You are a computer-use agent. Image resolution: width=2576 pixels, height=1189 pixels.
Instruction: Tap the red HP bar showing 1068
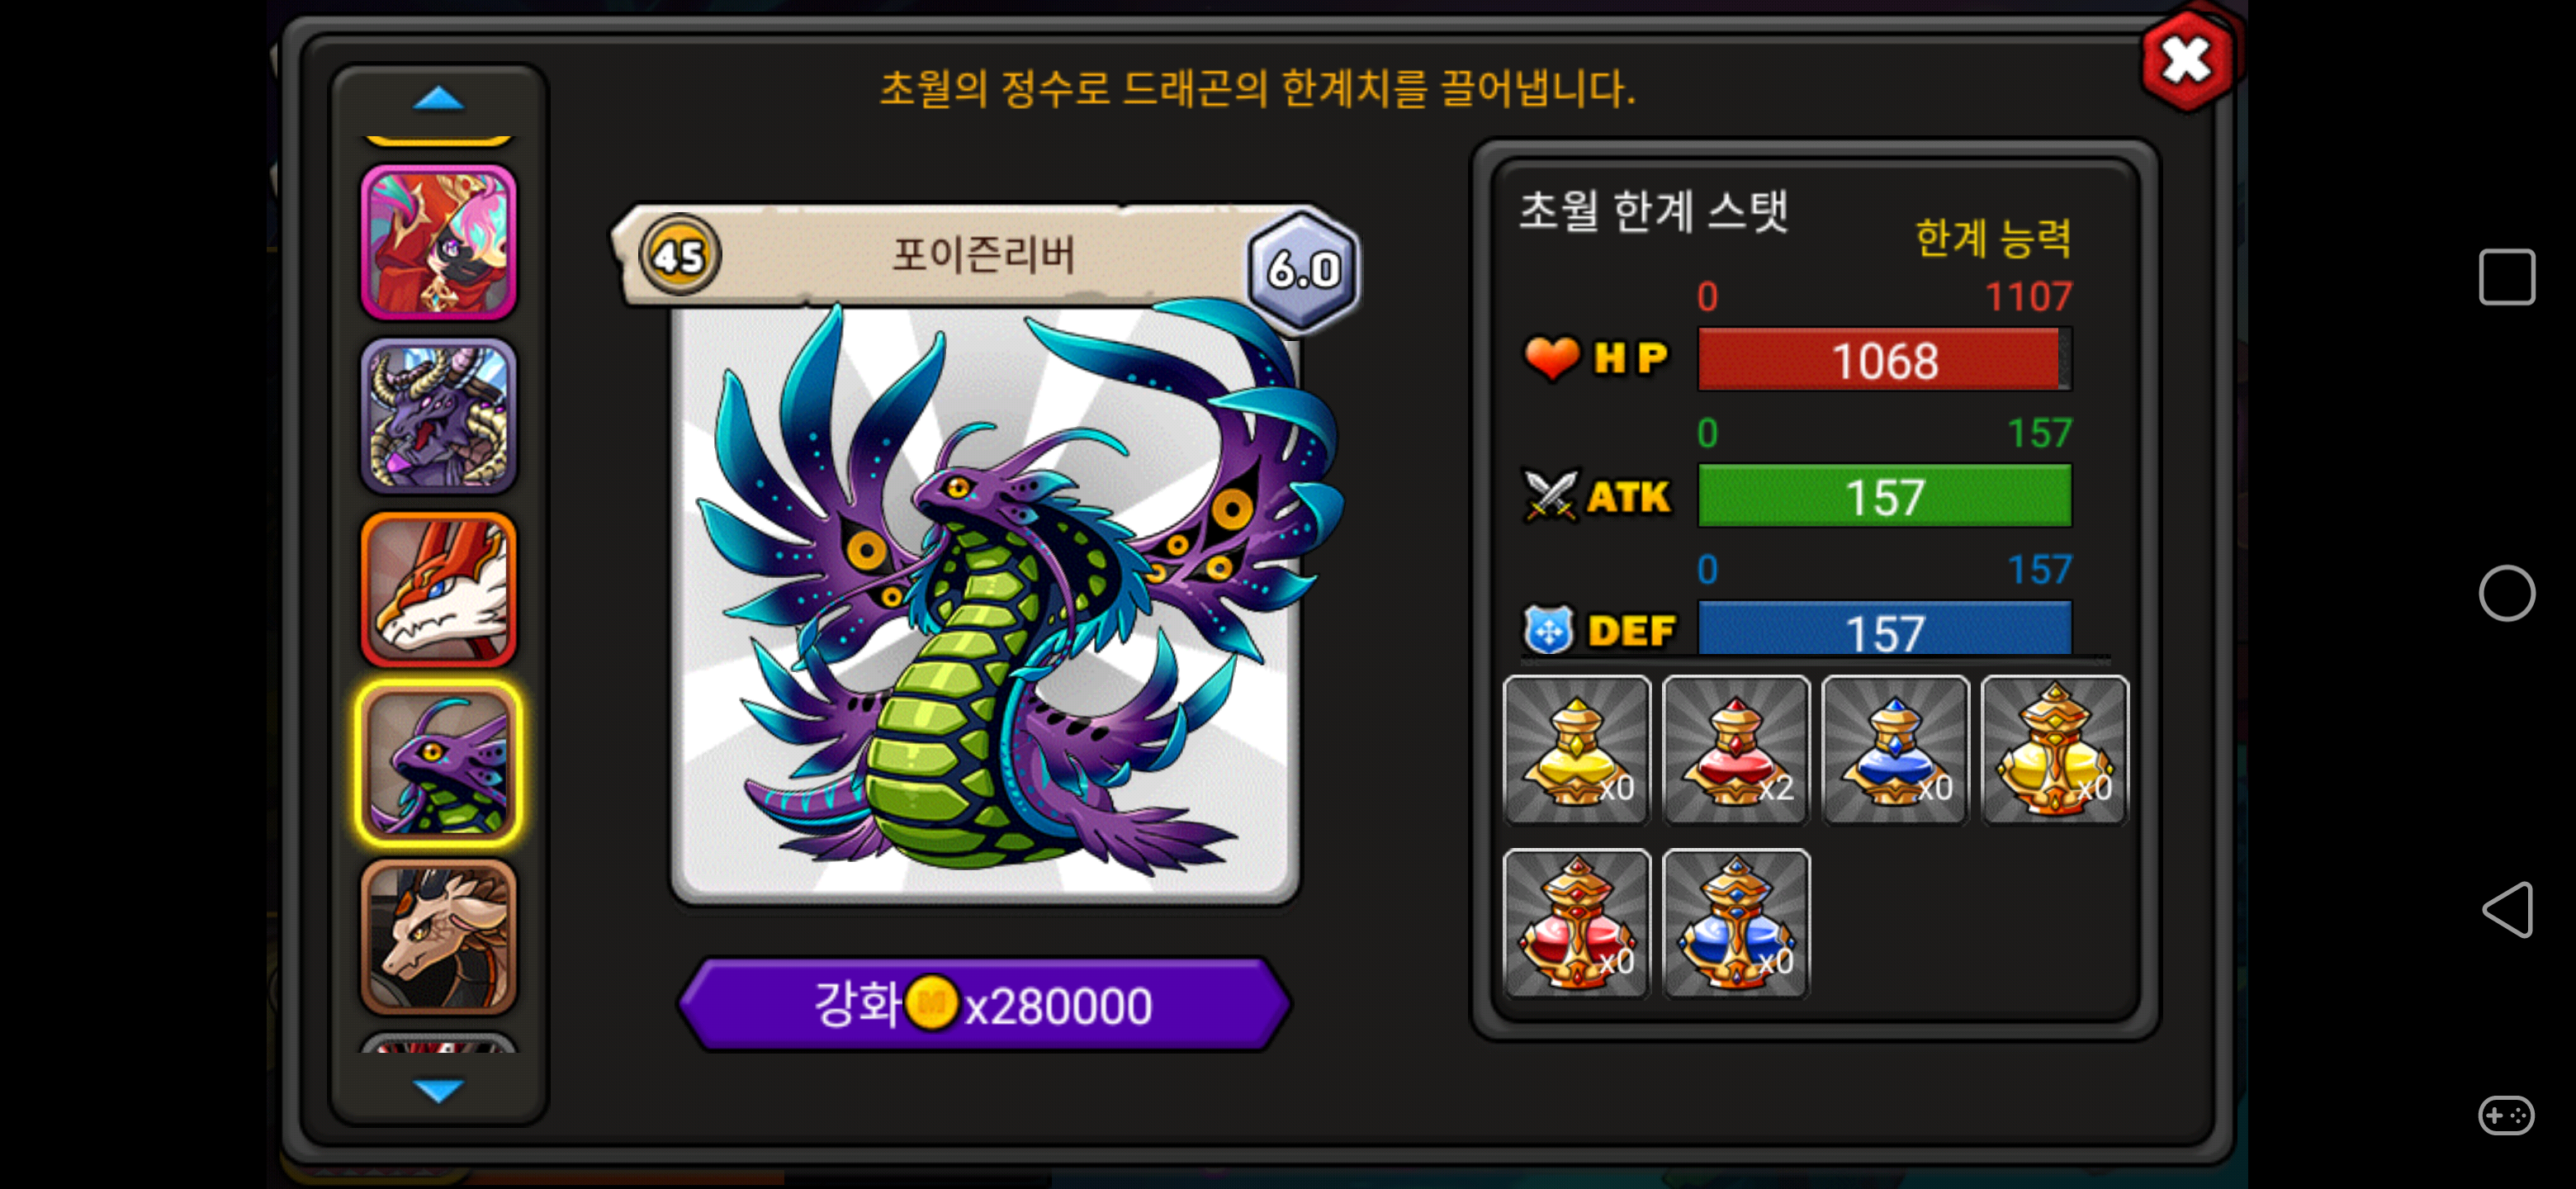[1884, 360]
